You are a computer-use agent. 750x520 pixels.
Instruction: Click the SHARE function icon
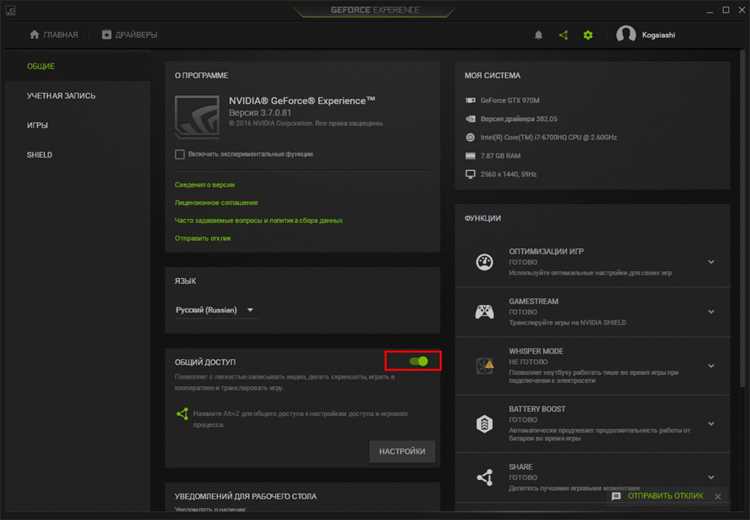[484, 477]
